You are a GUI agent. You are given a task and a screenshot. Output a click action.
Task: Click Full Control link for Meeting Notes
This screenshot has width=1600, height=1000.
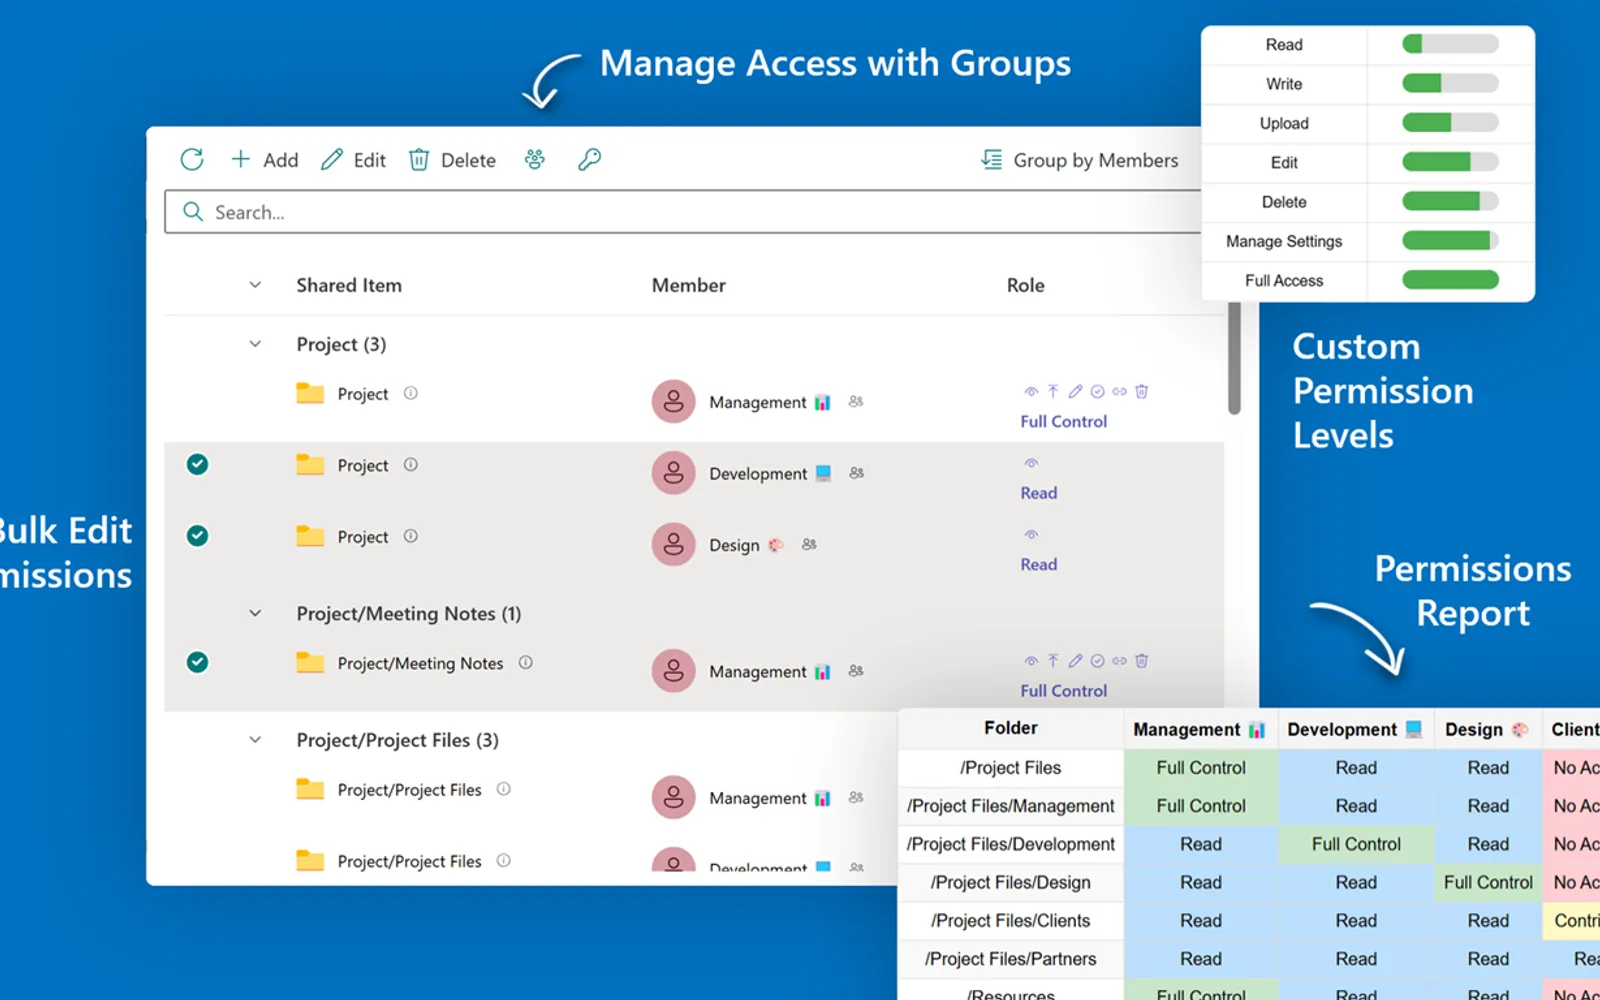[x=1063, y=691]
